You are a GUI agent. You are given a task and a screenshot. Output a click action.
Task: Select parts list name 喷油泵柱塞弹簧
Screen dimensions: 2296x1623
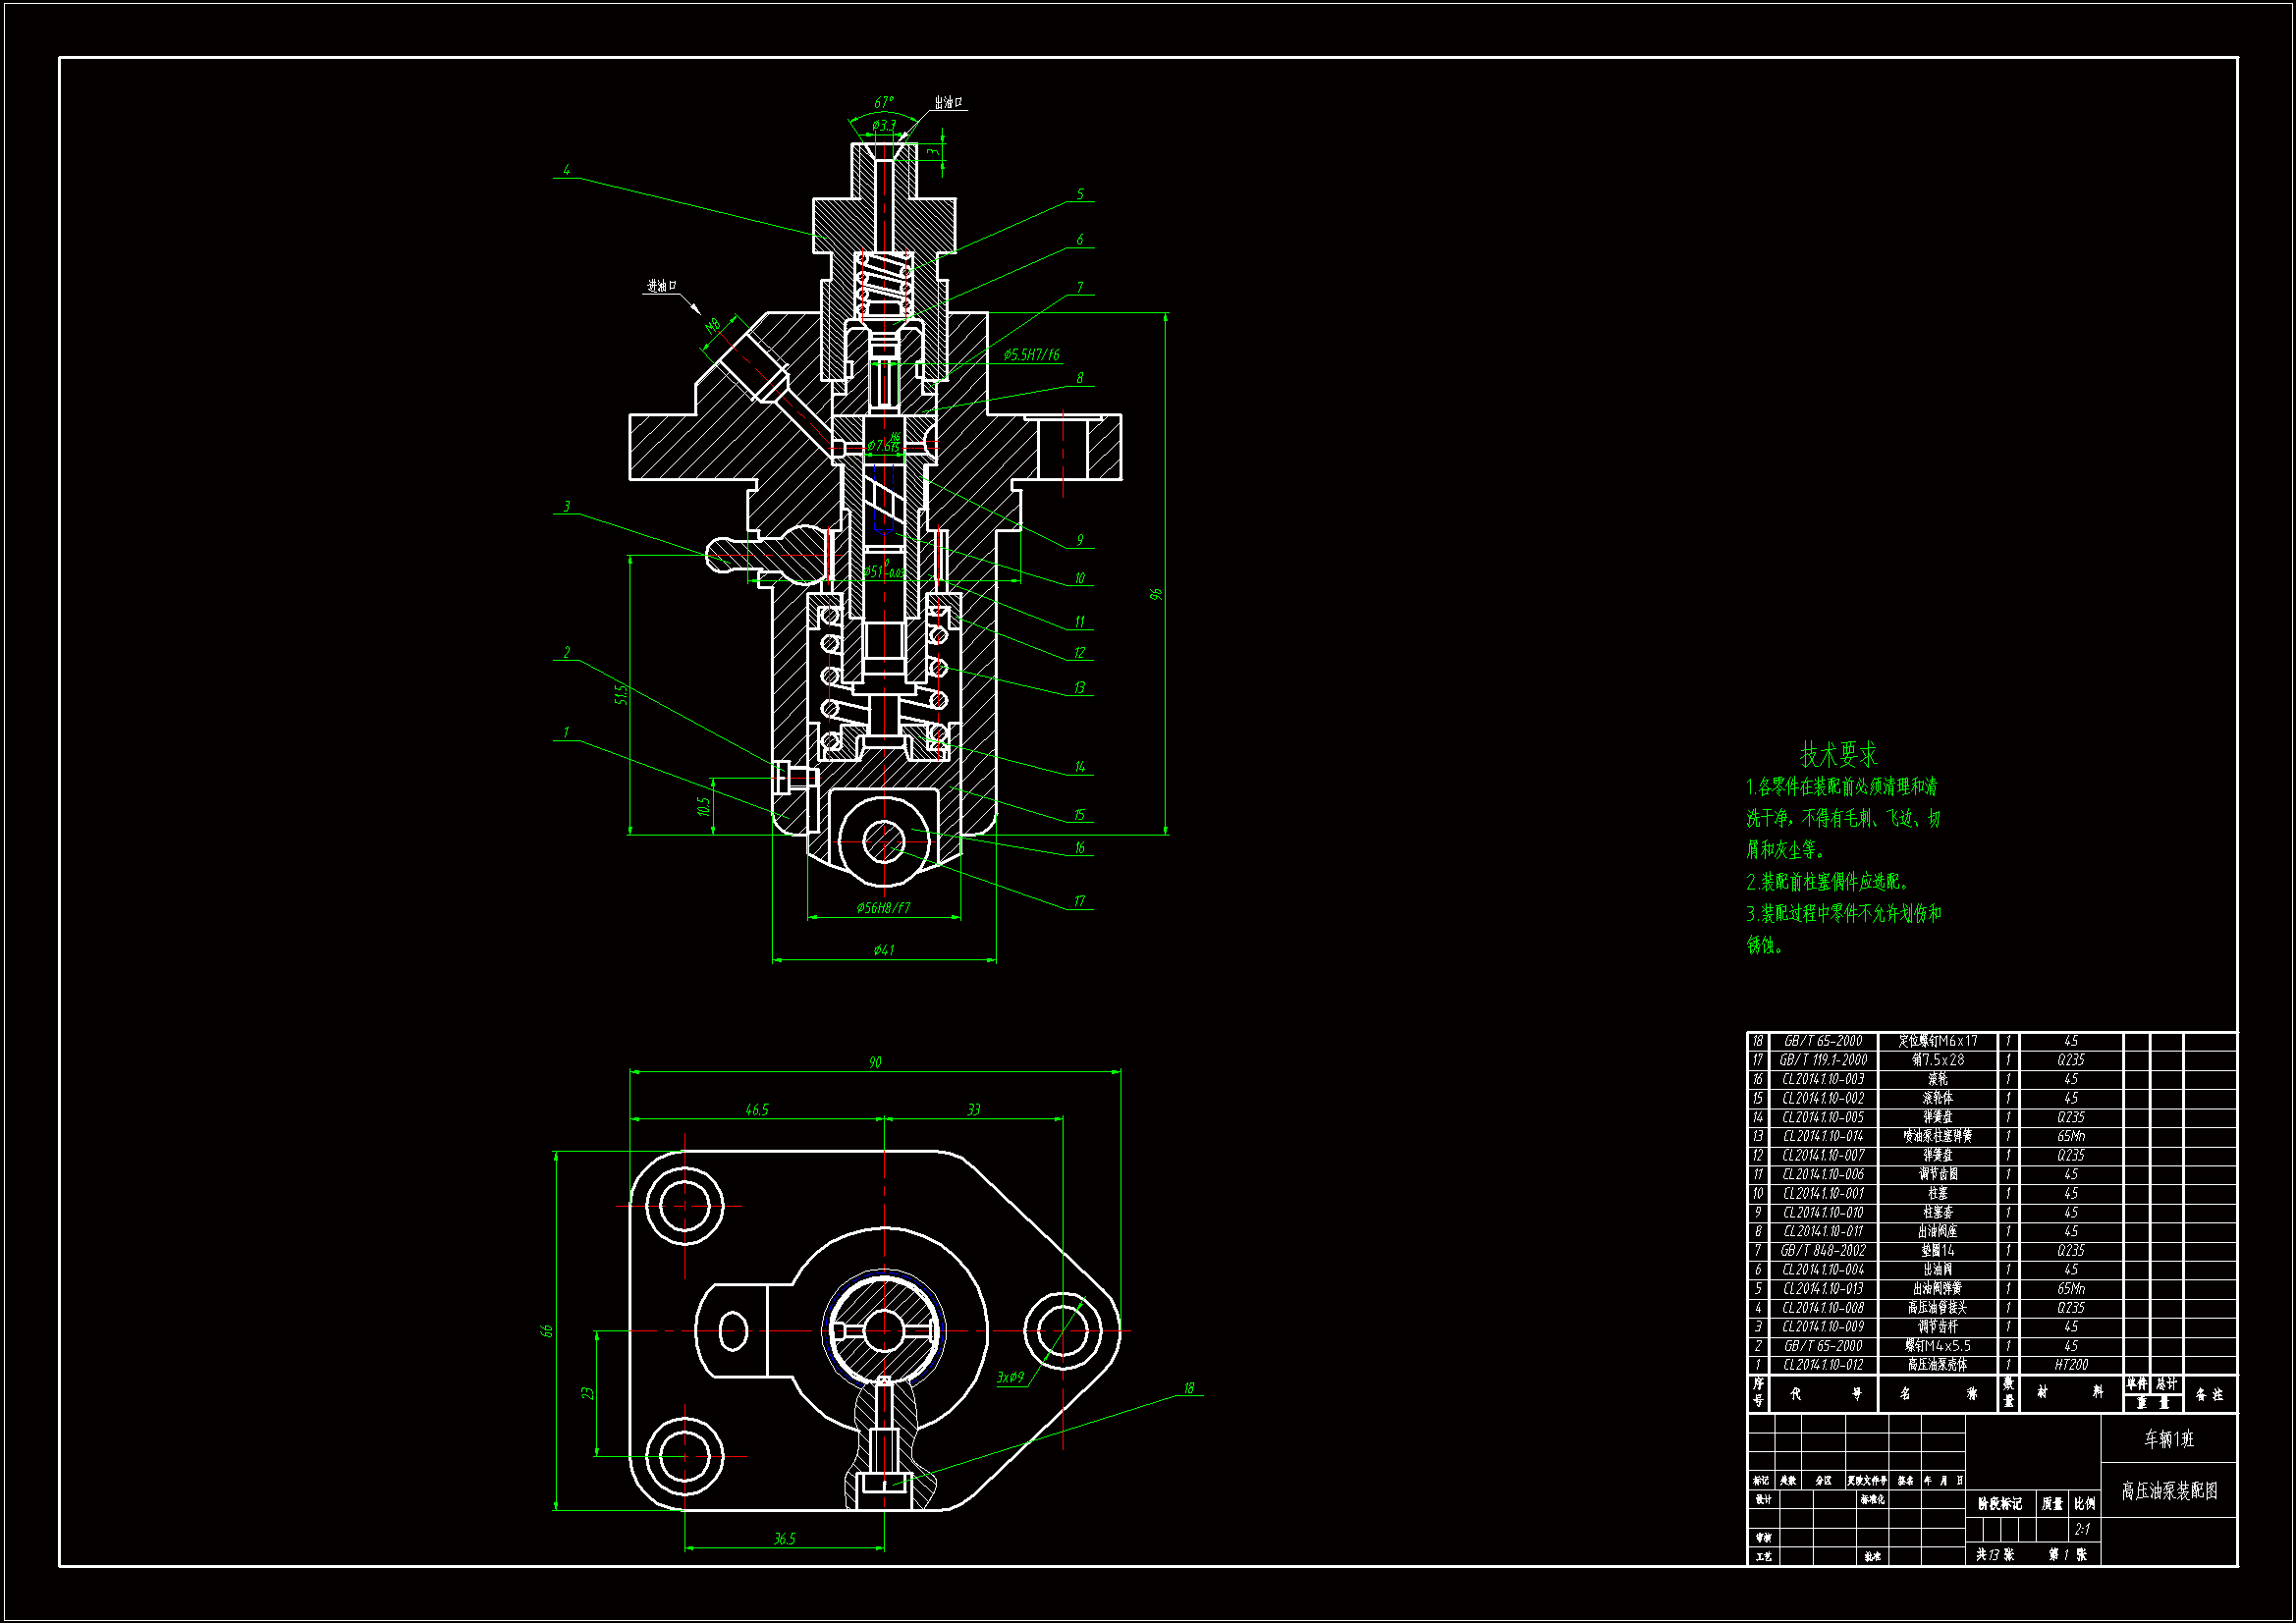coord(1937,1136)
